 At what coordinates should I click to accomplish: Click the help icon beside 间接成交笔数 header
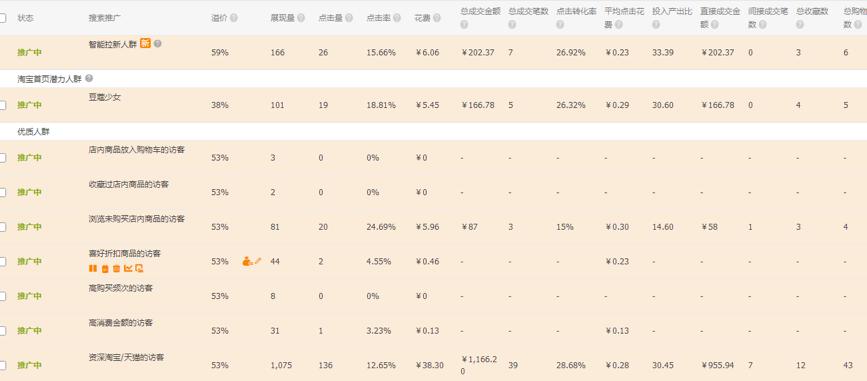coord(762,25)
